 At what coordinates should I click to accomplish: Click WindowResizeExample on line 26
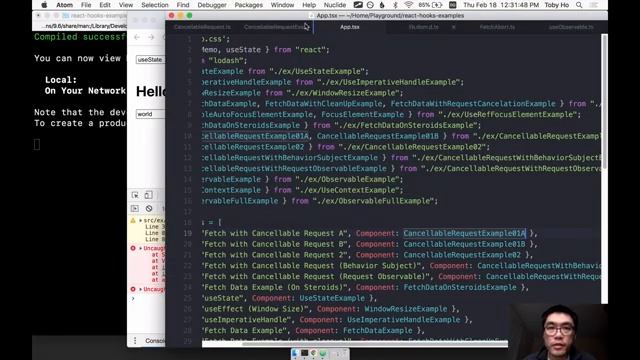coord(406,309)
